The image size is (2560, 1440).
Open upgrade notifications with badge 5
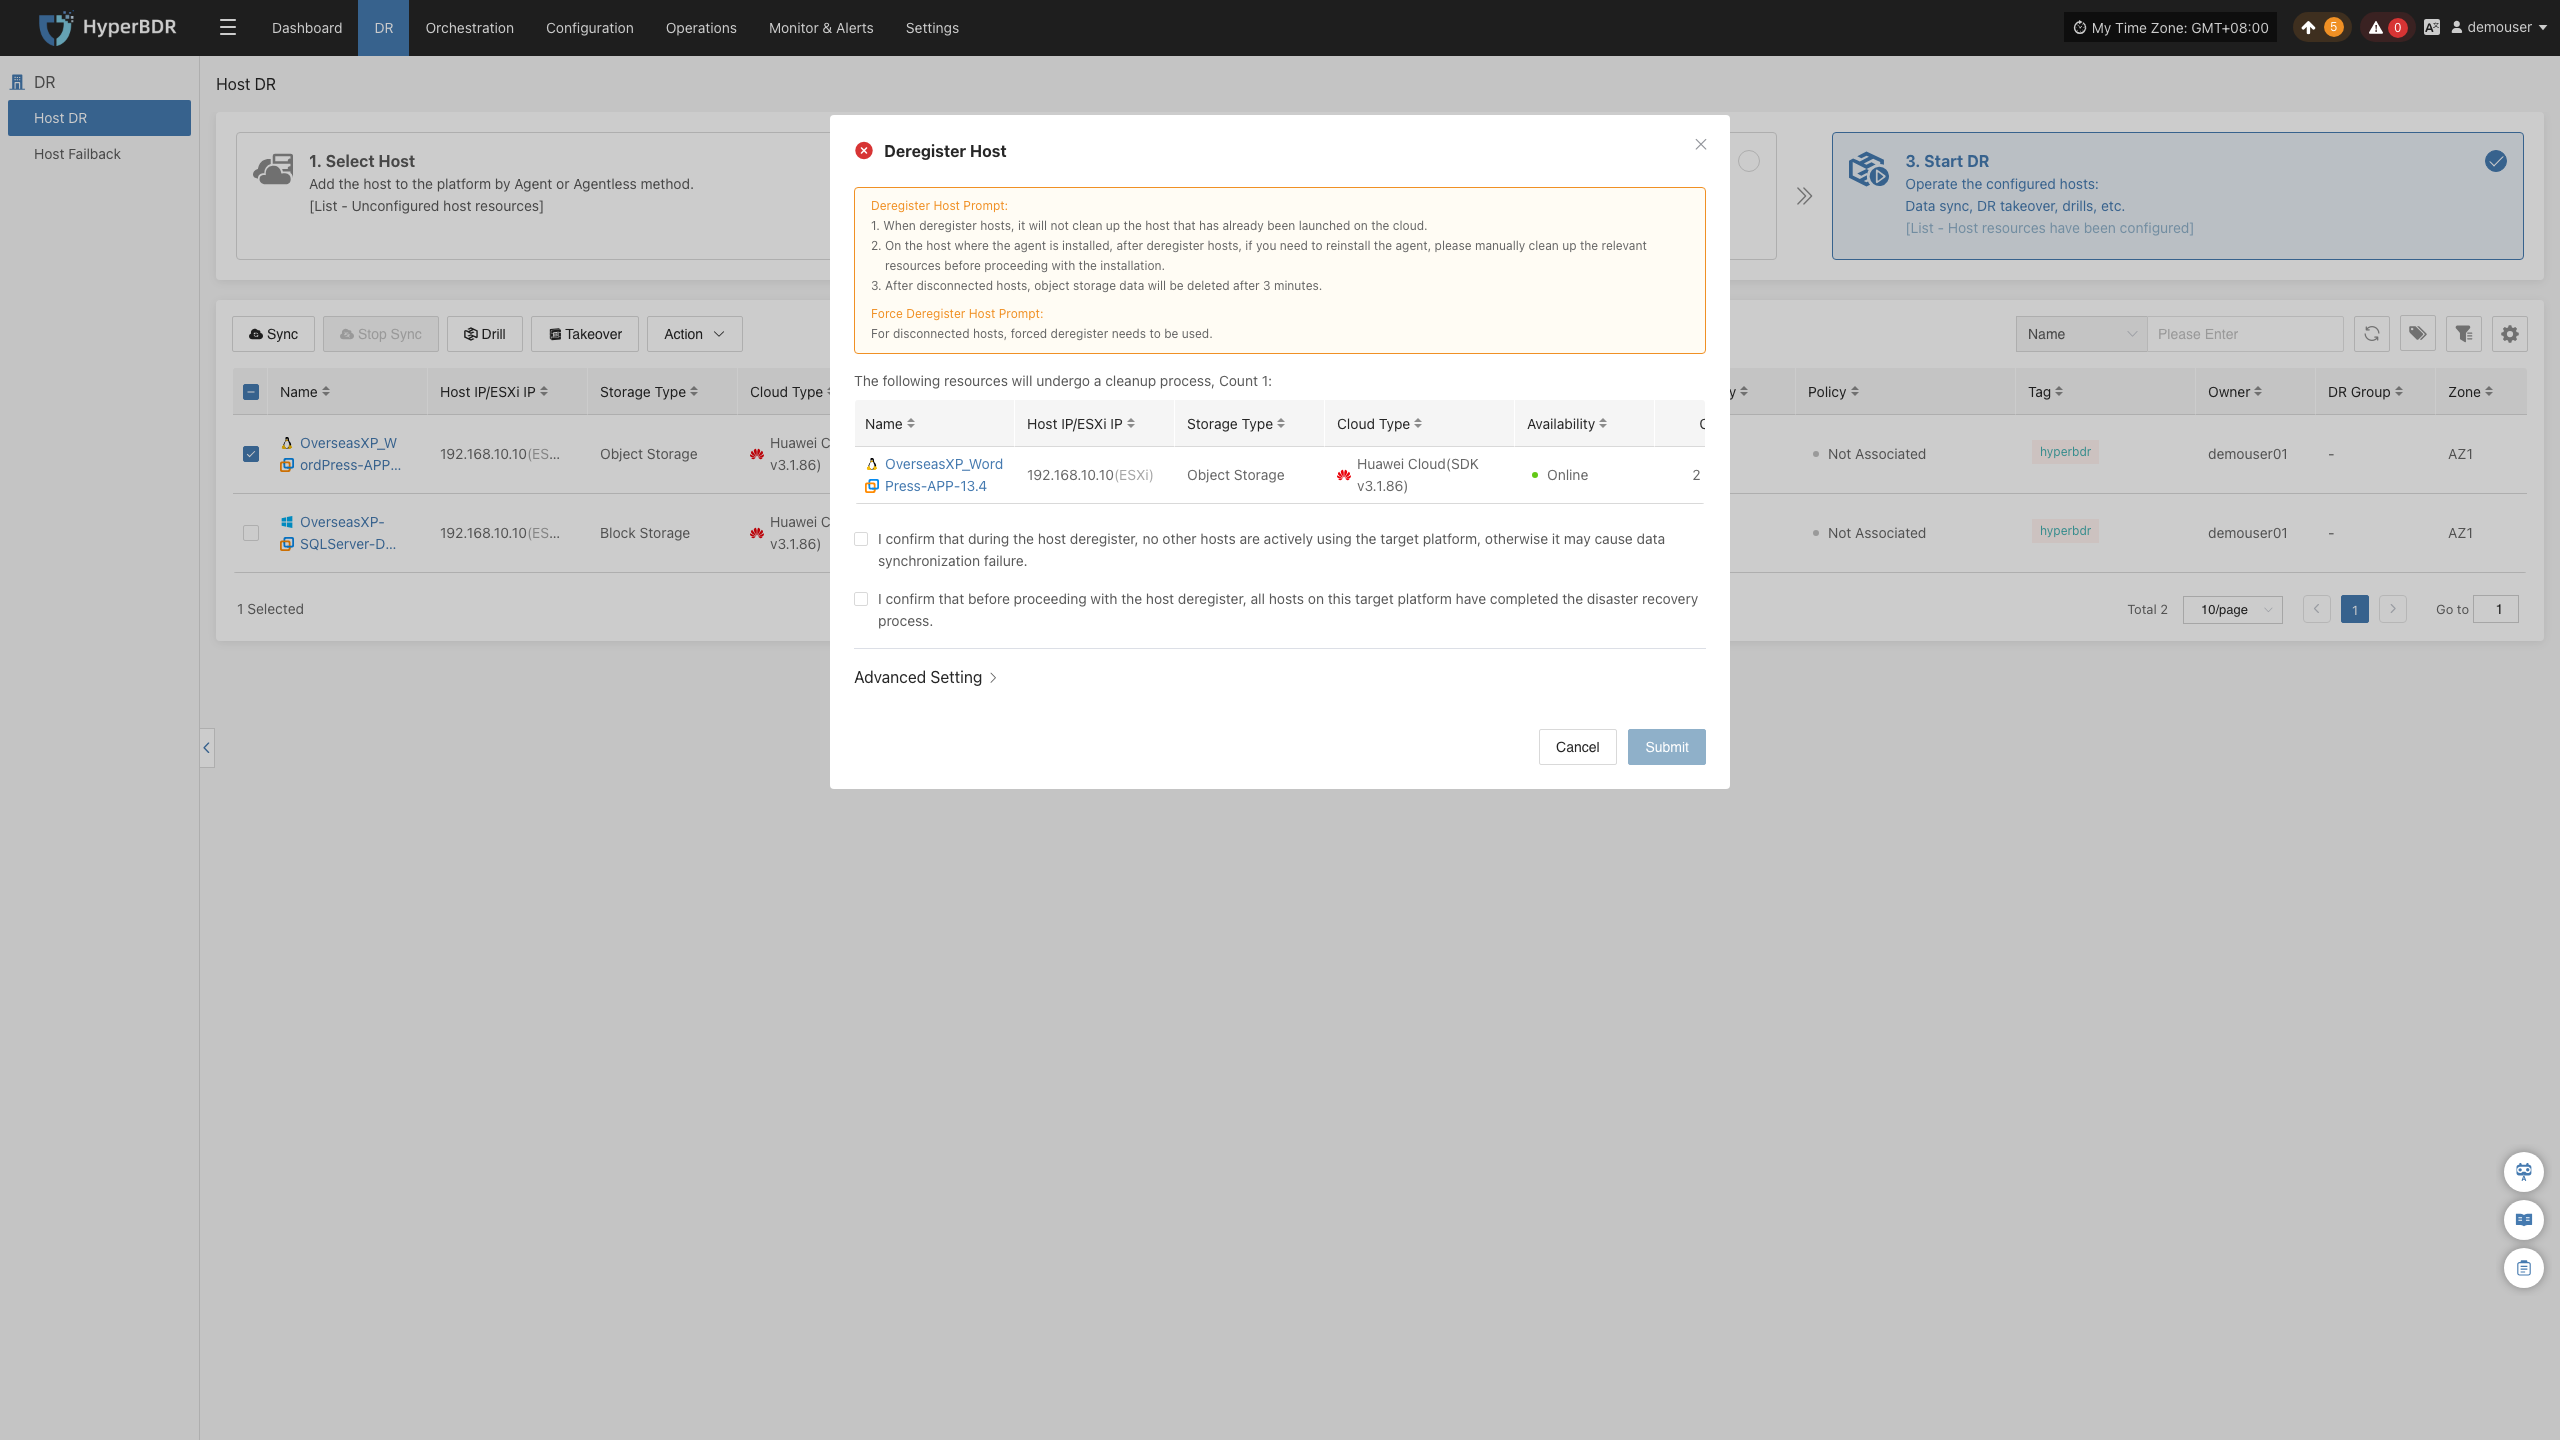point(2321,28)
